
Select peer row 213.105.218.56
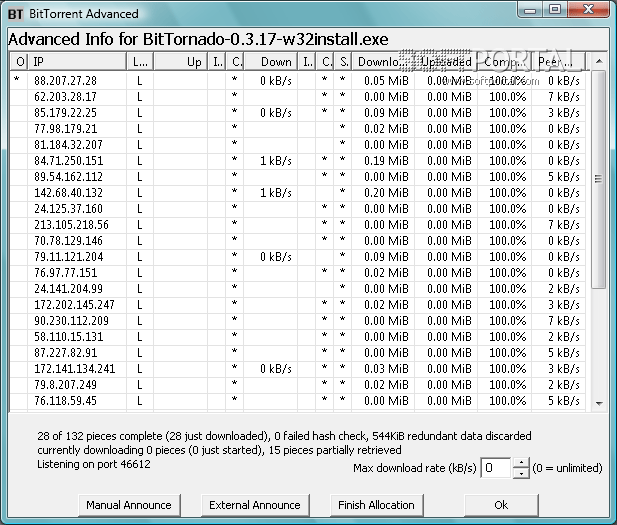[x=298, y=225]
